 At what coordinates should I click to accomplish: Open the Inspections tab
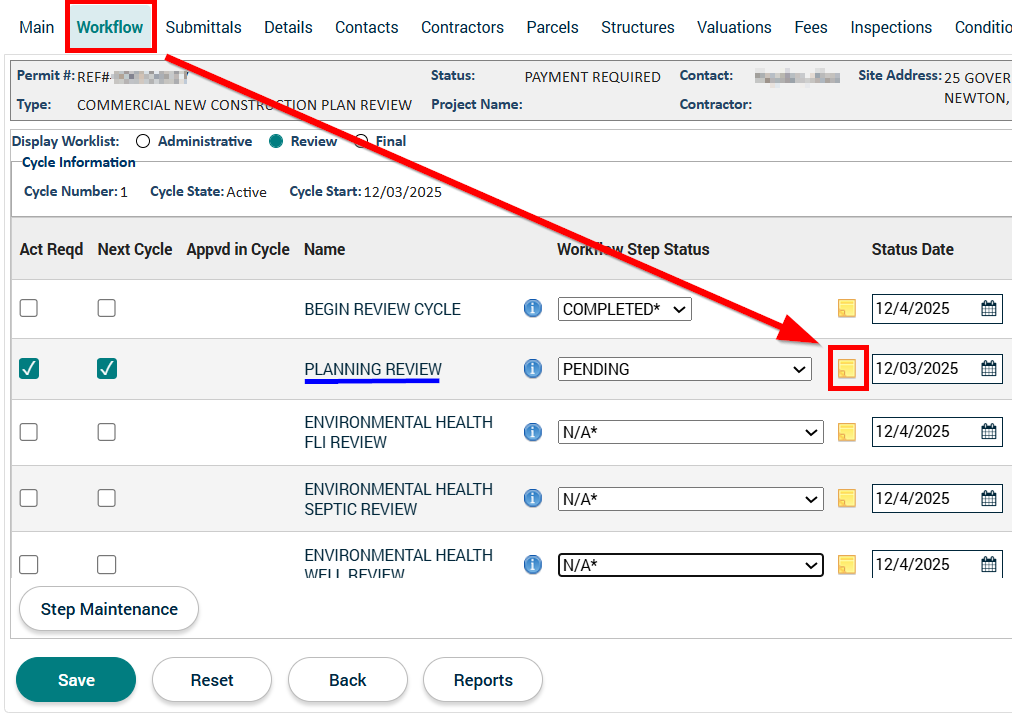click(890, 28)
